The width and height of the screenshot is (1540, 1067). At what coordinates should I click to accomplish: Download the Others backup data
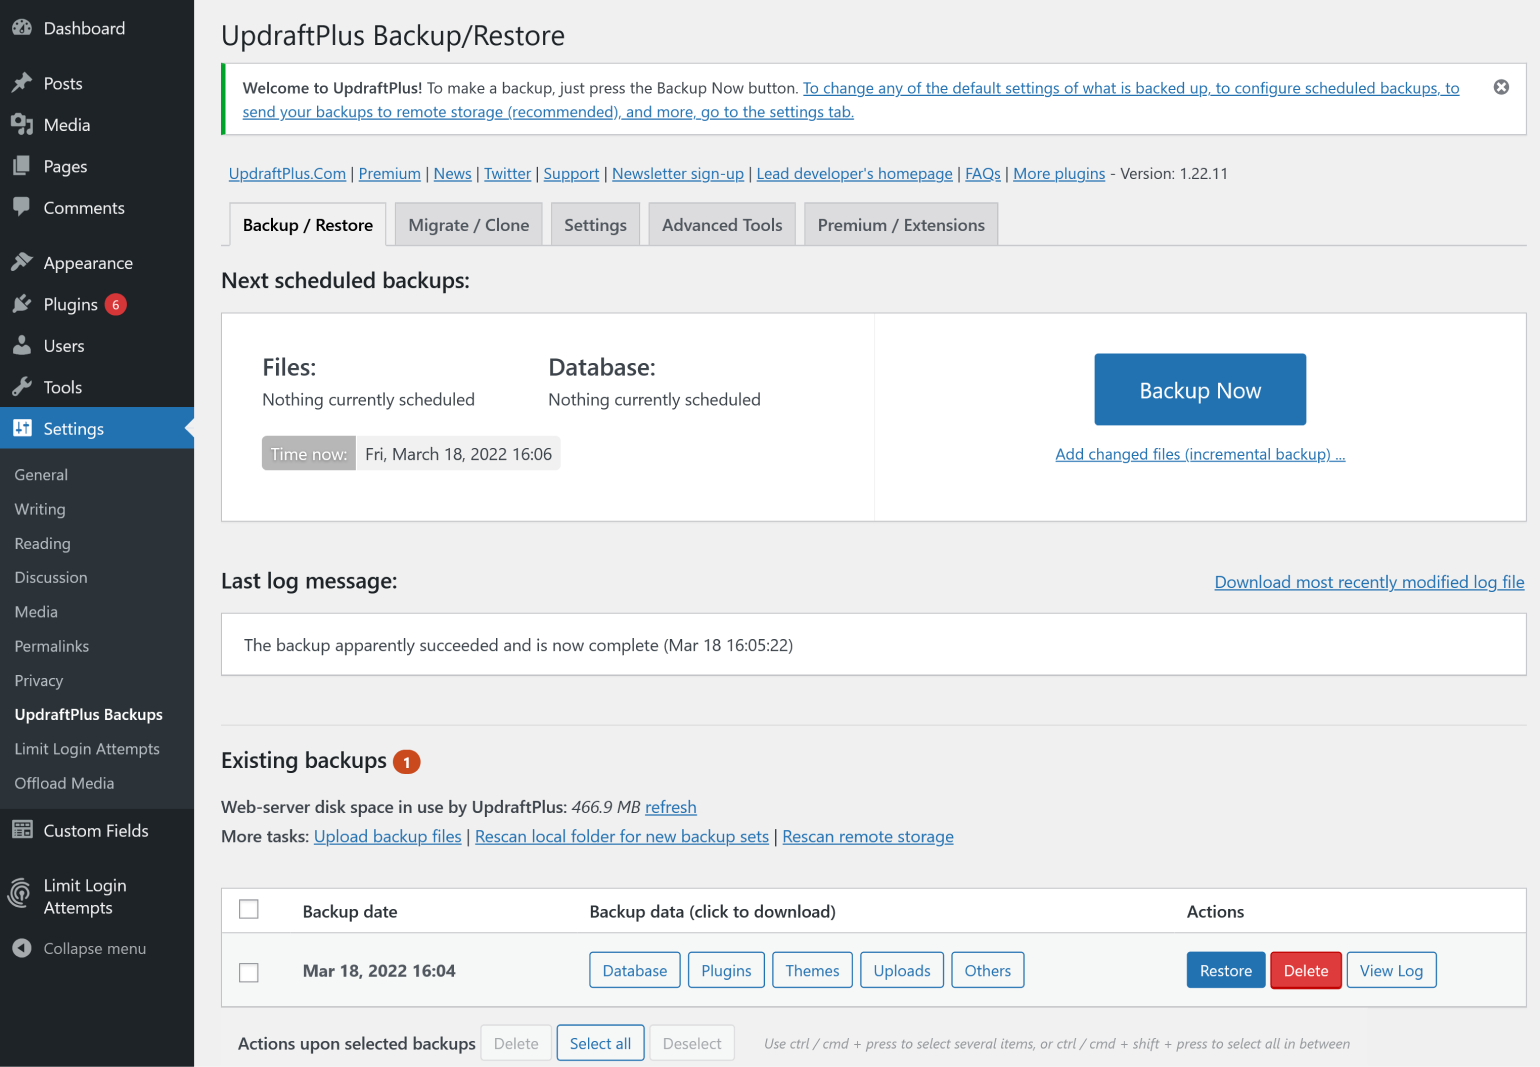pyautogui.click(x=988, y=970)
